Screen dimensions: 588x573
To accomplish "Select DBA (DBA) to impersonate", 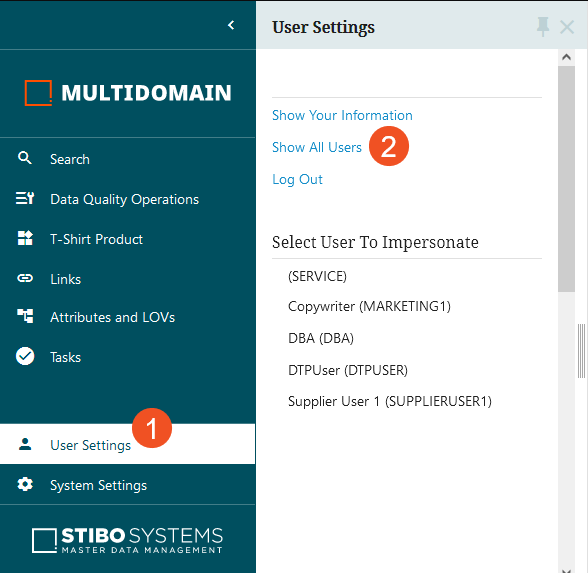I will (321, 338).
